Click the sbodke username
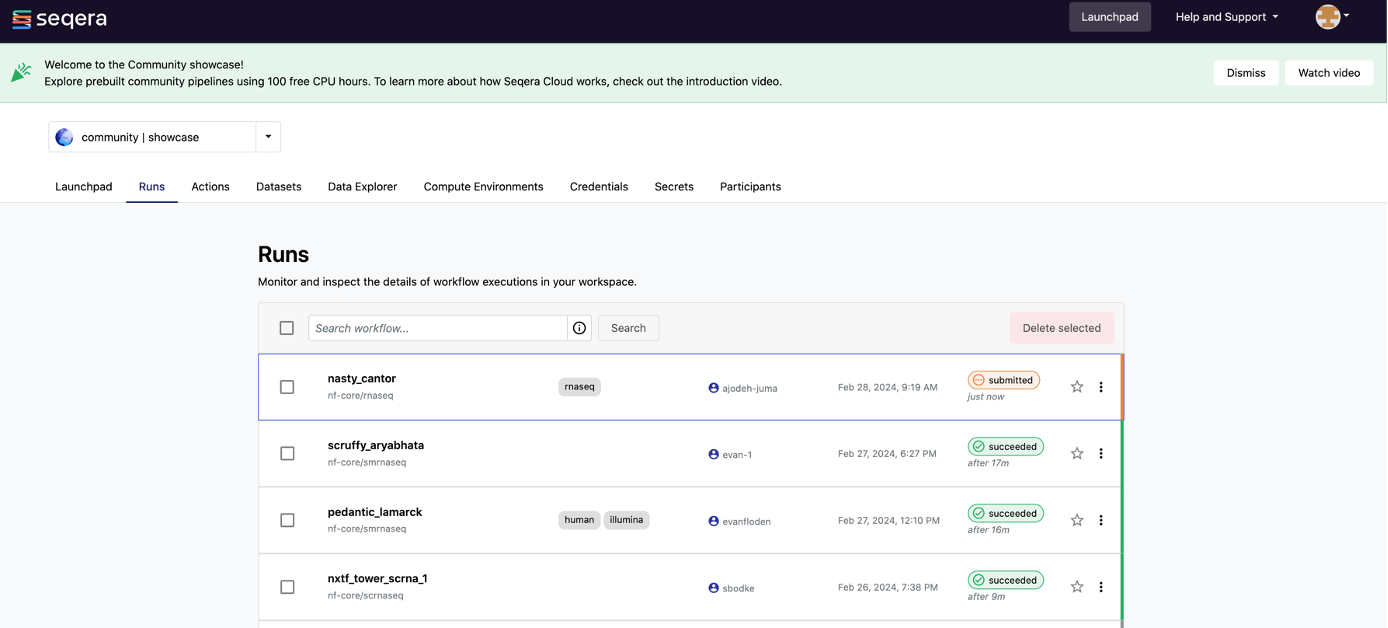Viewport: 1388px width, 628px height. tap(738, 588)
